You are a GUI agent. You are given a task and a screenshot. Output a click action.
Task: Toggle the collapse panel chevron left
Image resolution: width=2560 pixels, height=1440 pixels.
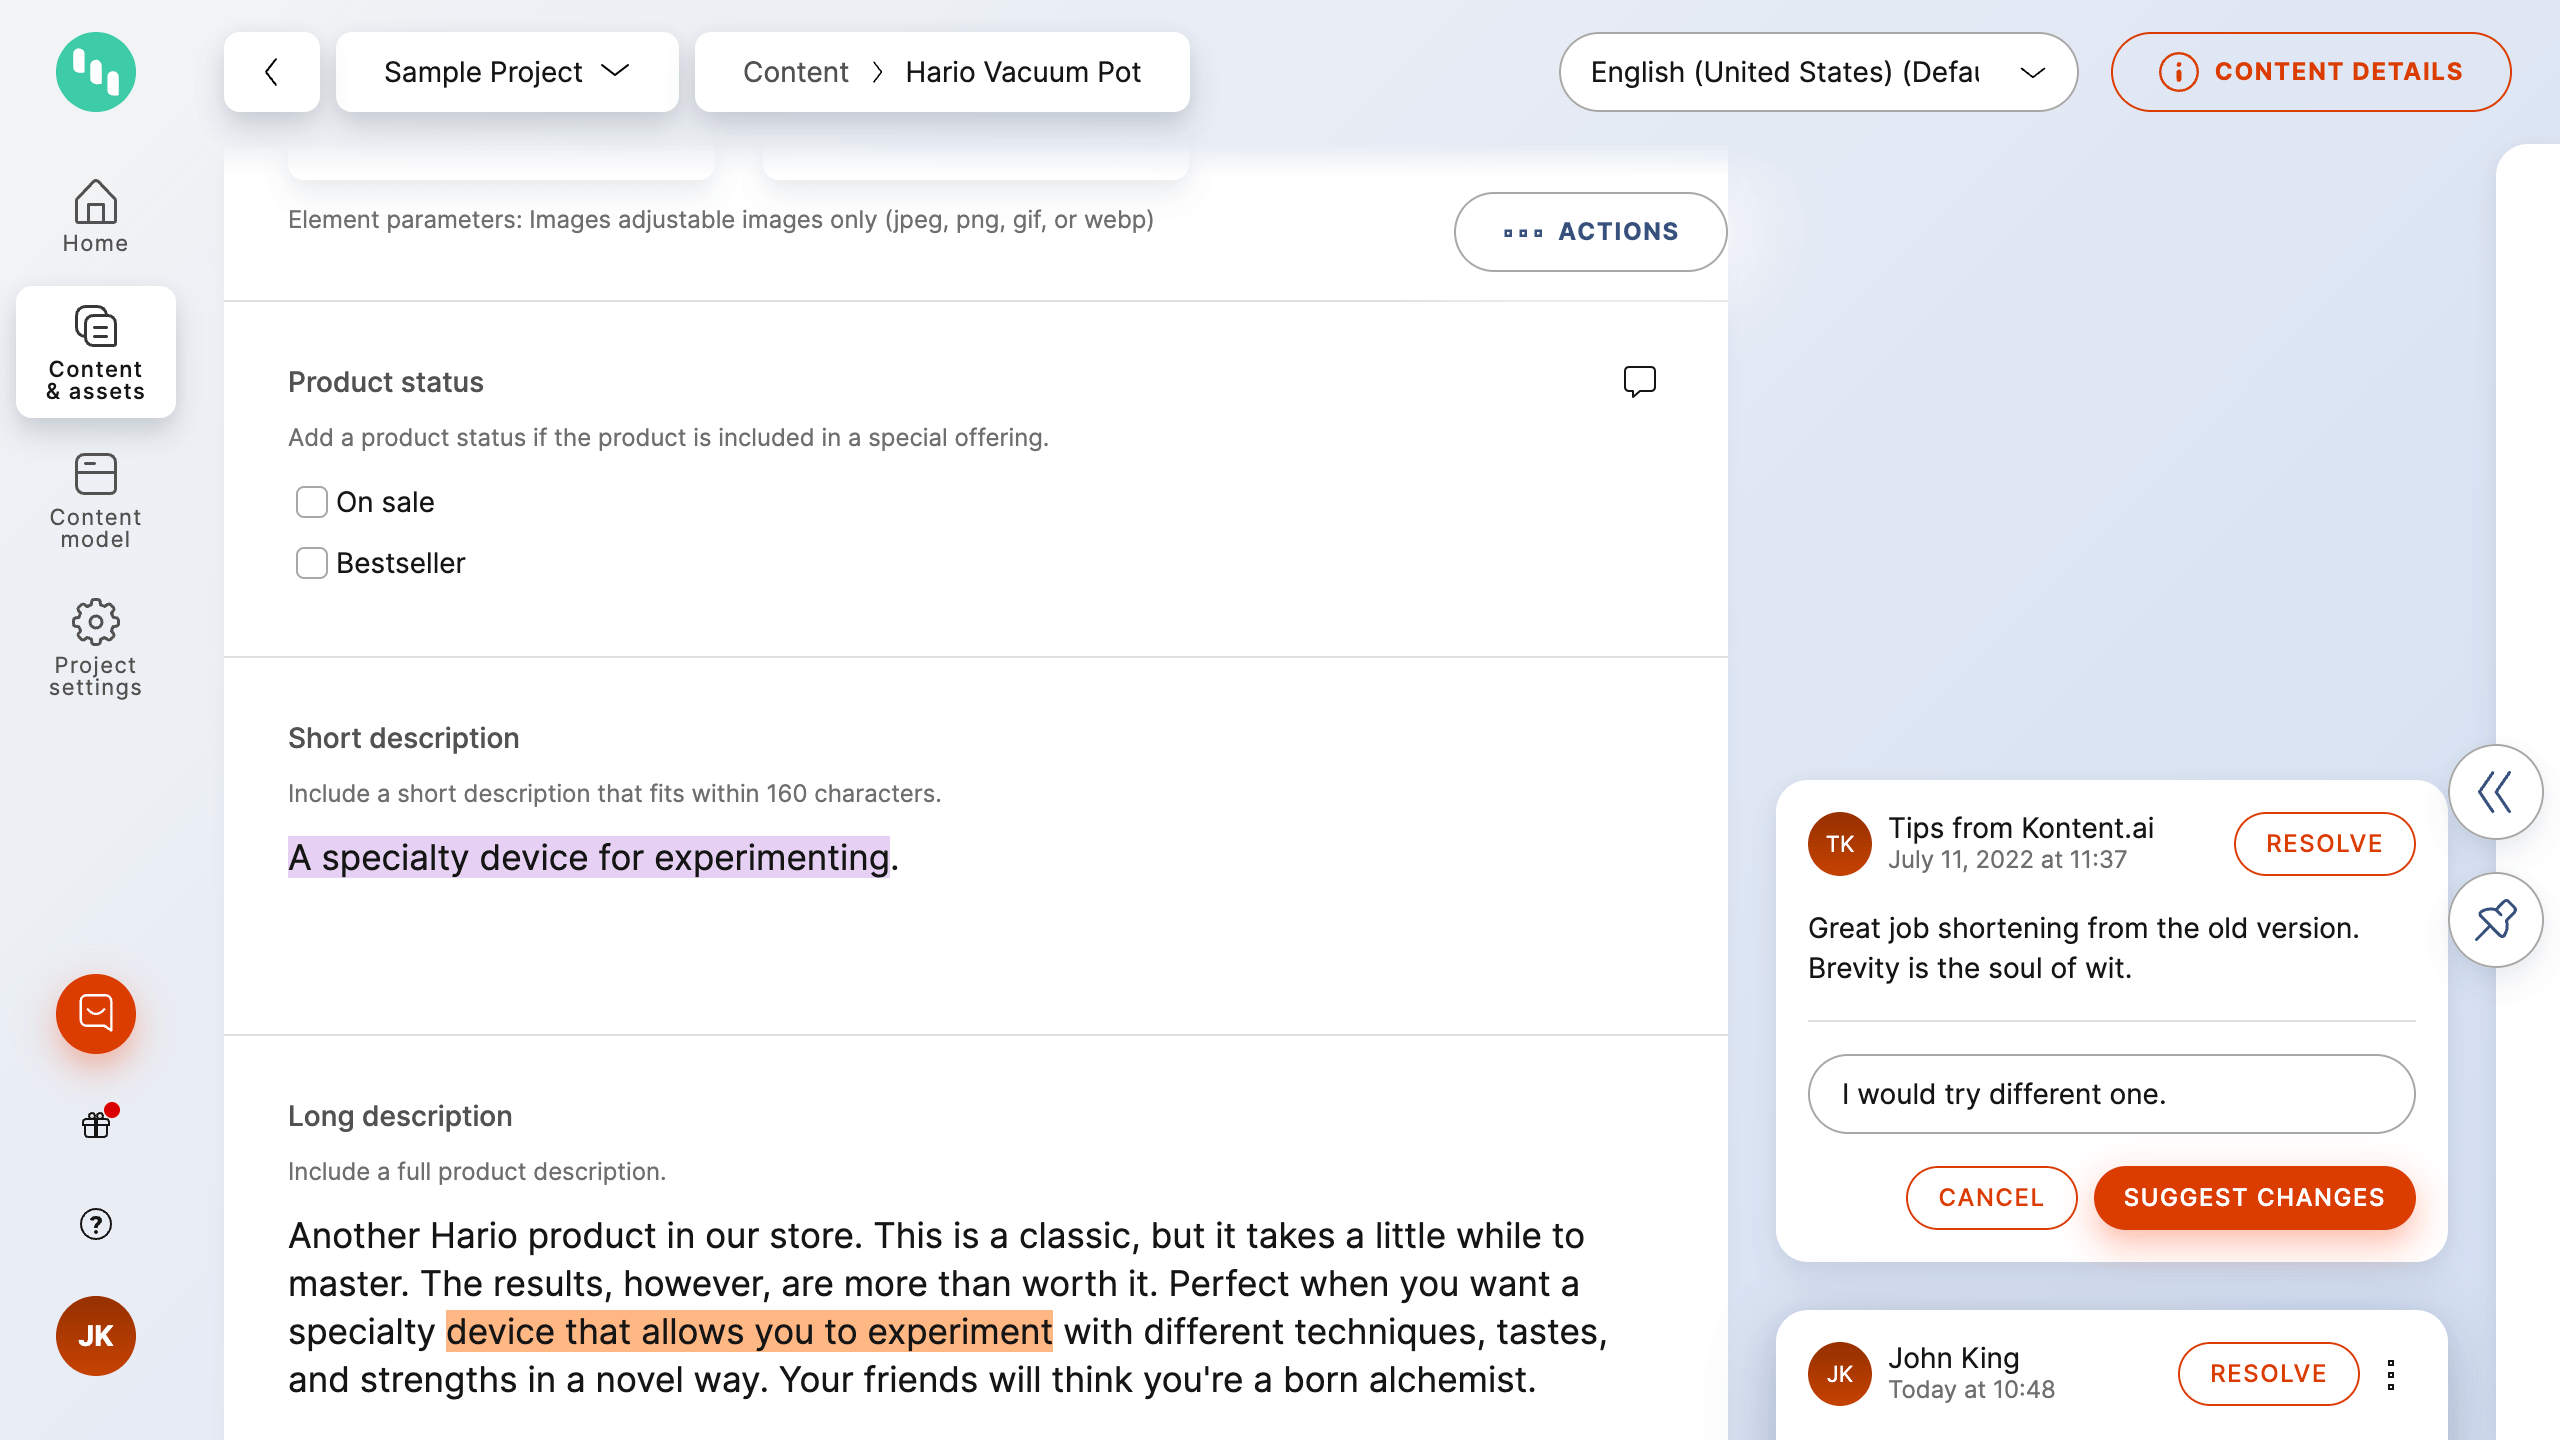click(x=2497, y=793)
